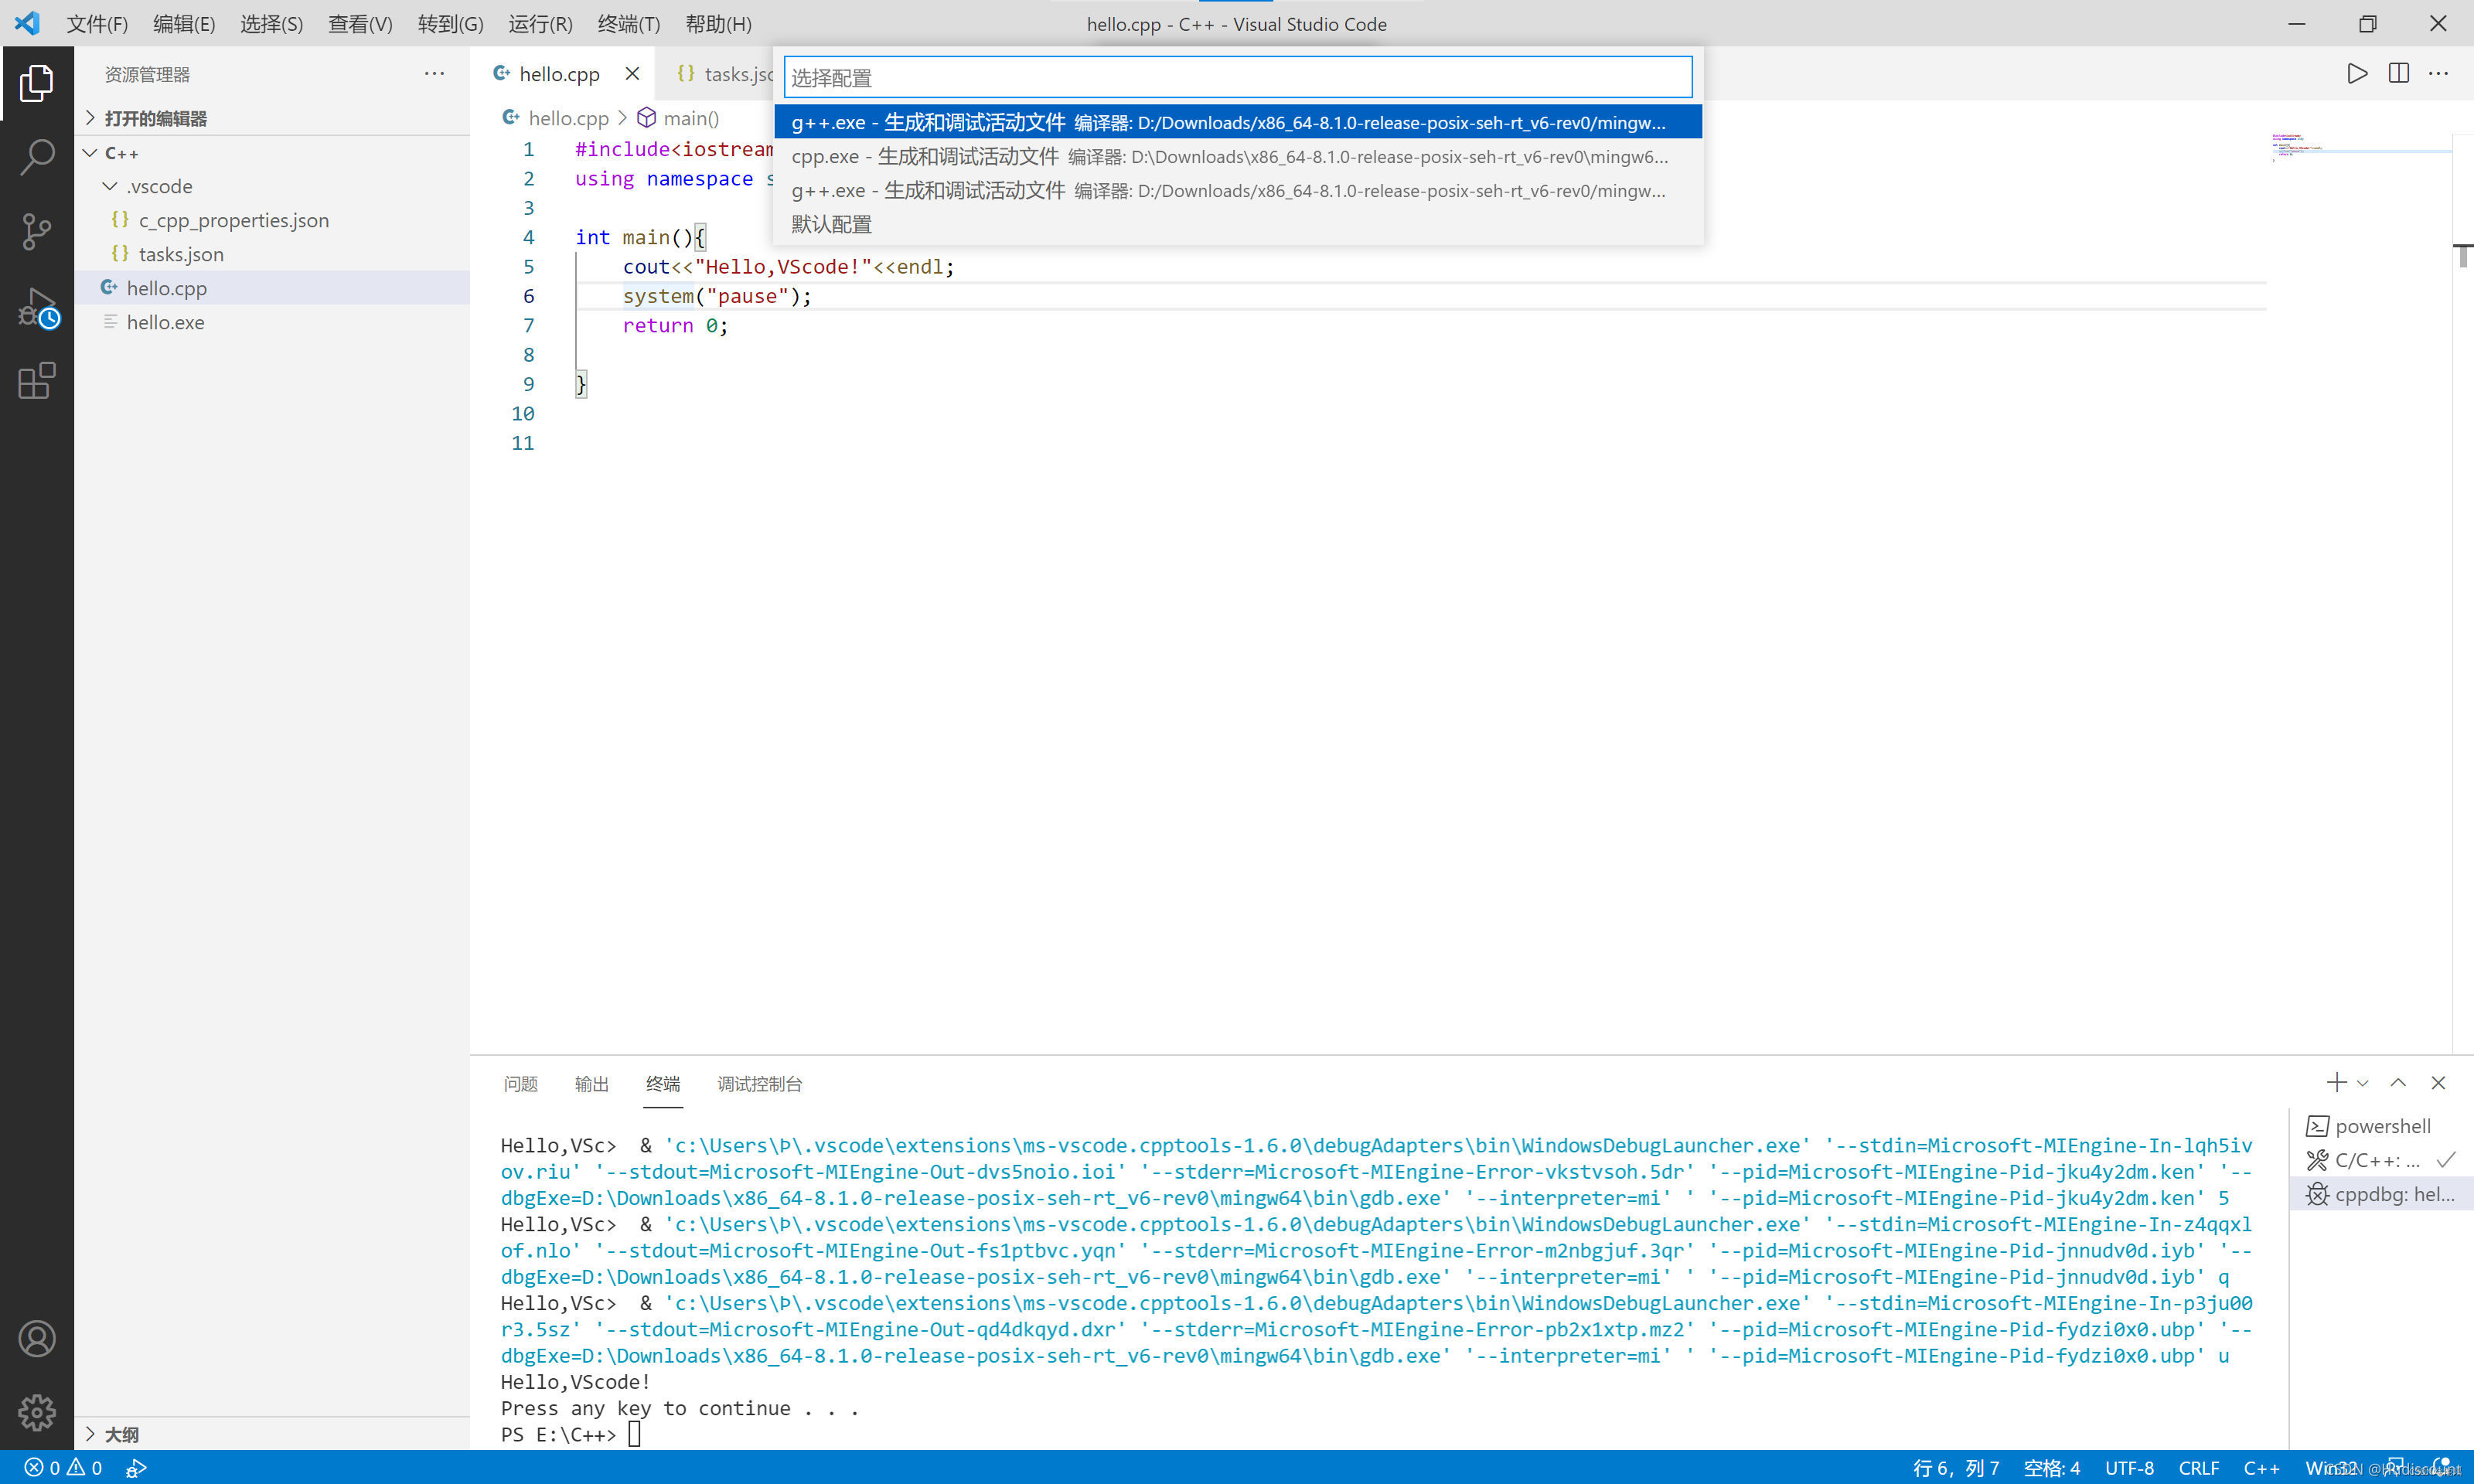
Task: Select the 默认配置 option
Action: (831, 224)
